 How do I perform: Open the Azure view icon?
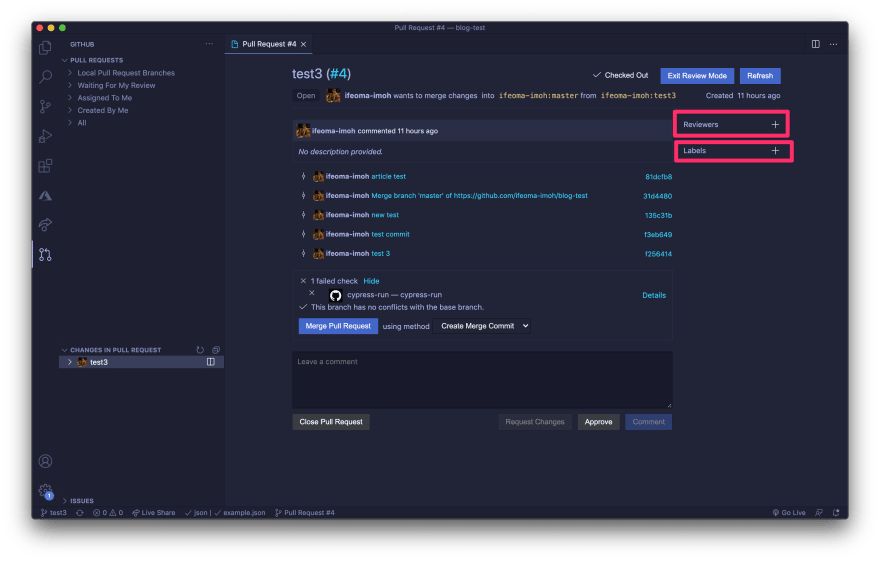45,195
